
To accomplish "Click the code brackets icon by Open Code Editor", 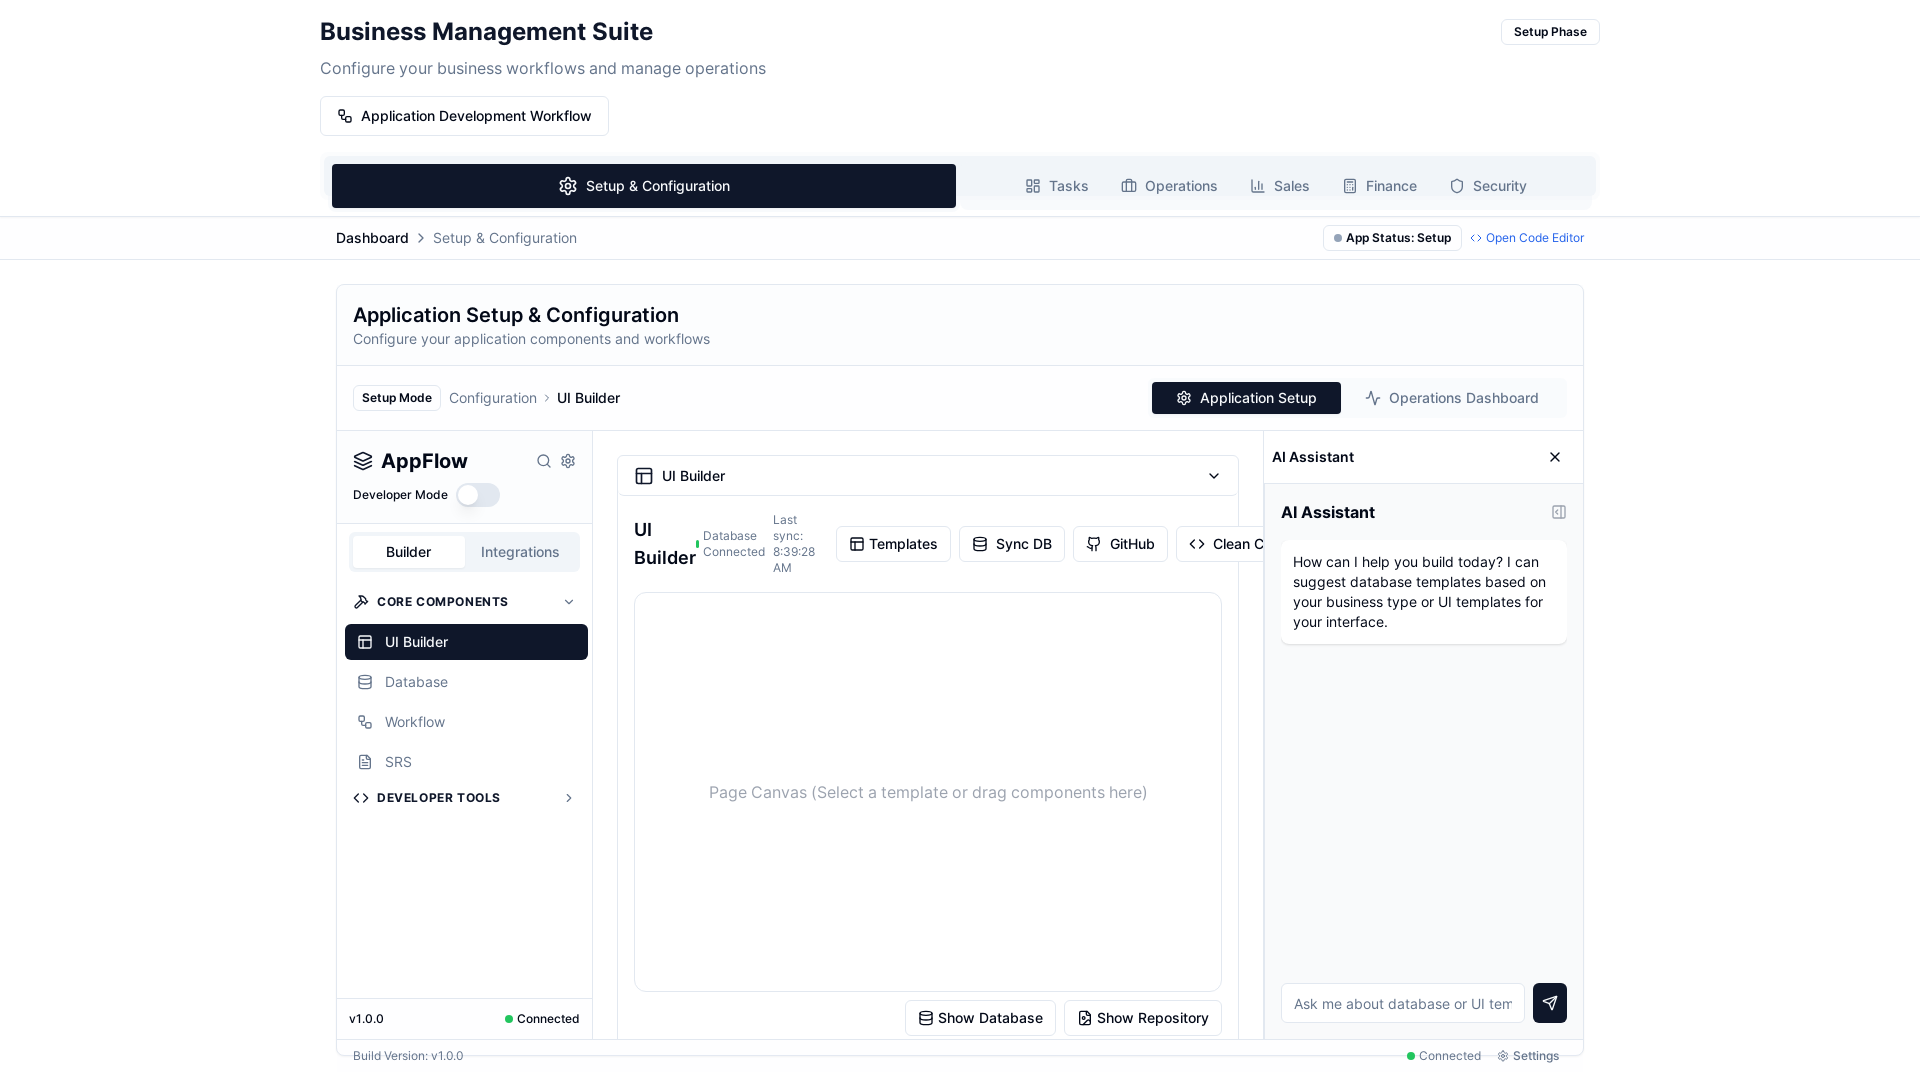I will tap(1476, 238).
